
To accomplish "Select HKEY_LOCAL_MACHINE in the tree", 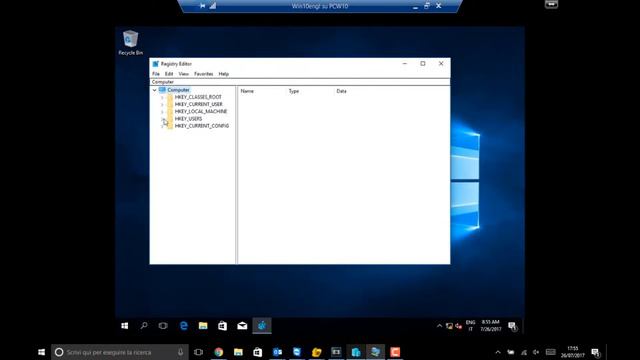I will [201, 111].
